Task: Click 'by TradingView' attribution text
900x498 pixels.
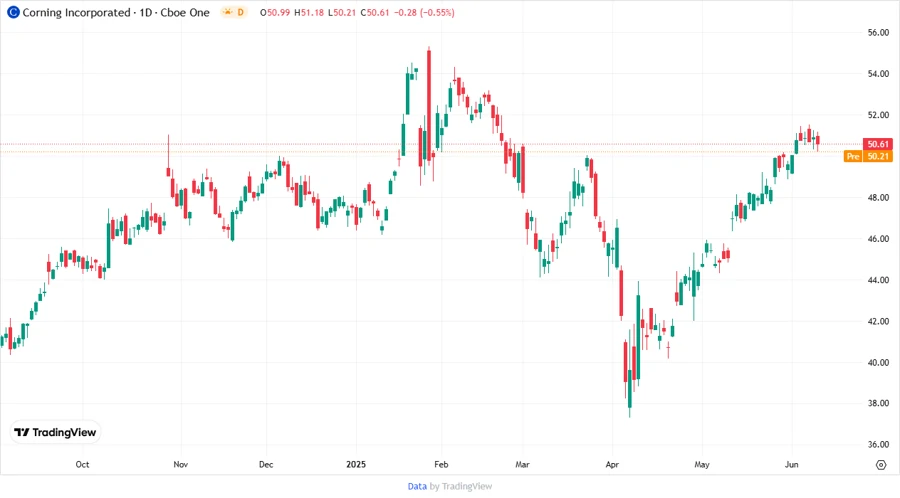Action: coord(461,487)
